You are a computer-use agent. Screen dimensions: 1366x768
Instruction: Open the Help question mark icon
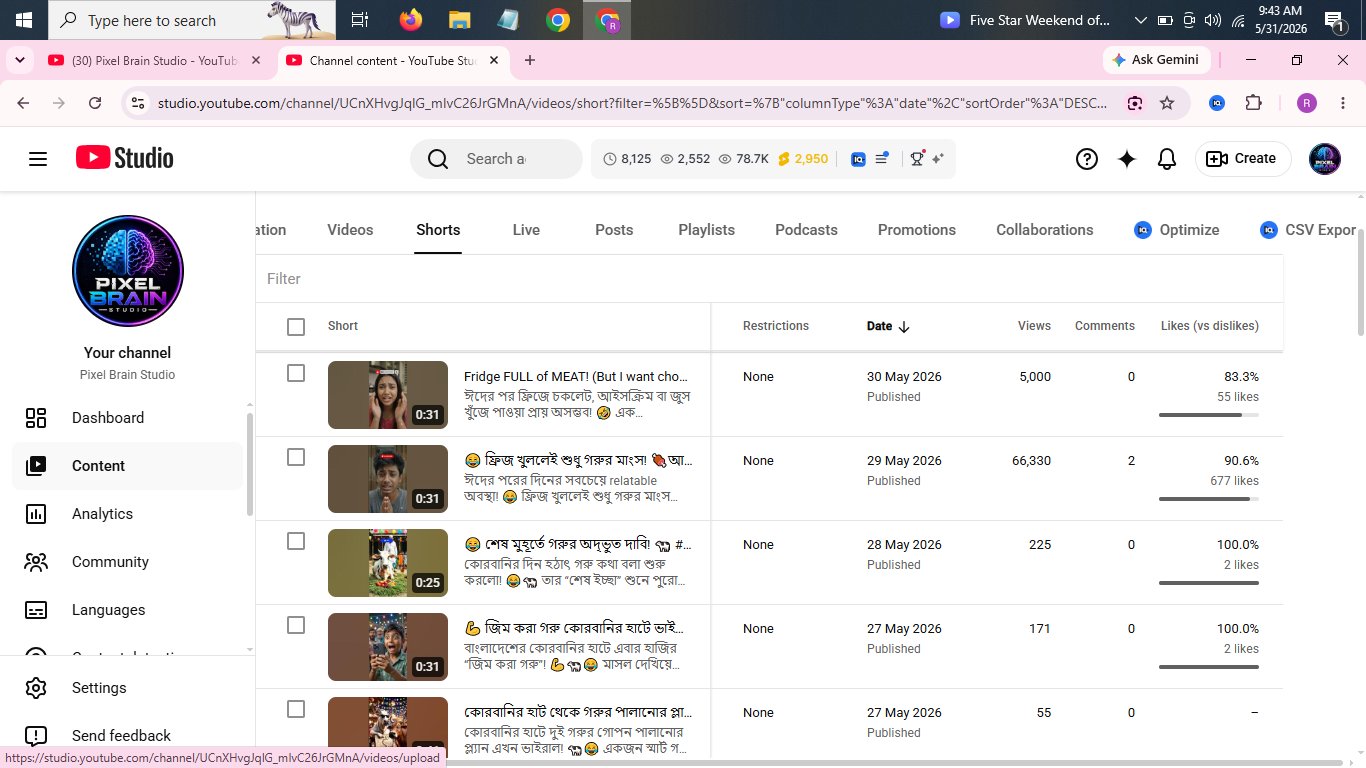[1087, 159]
